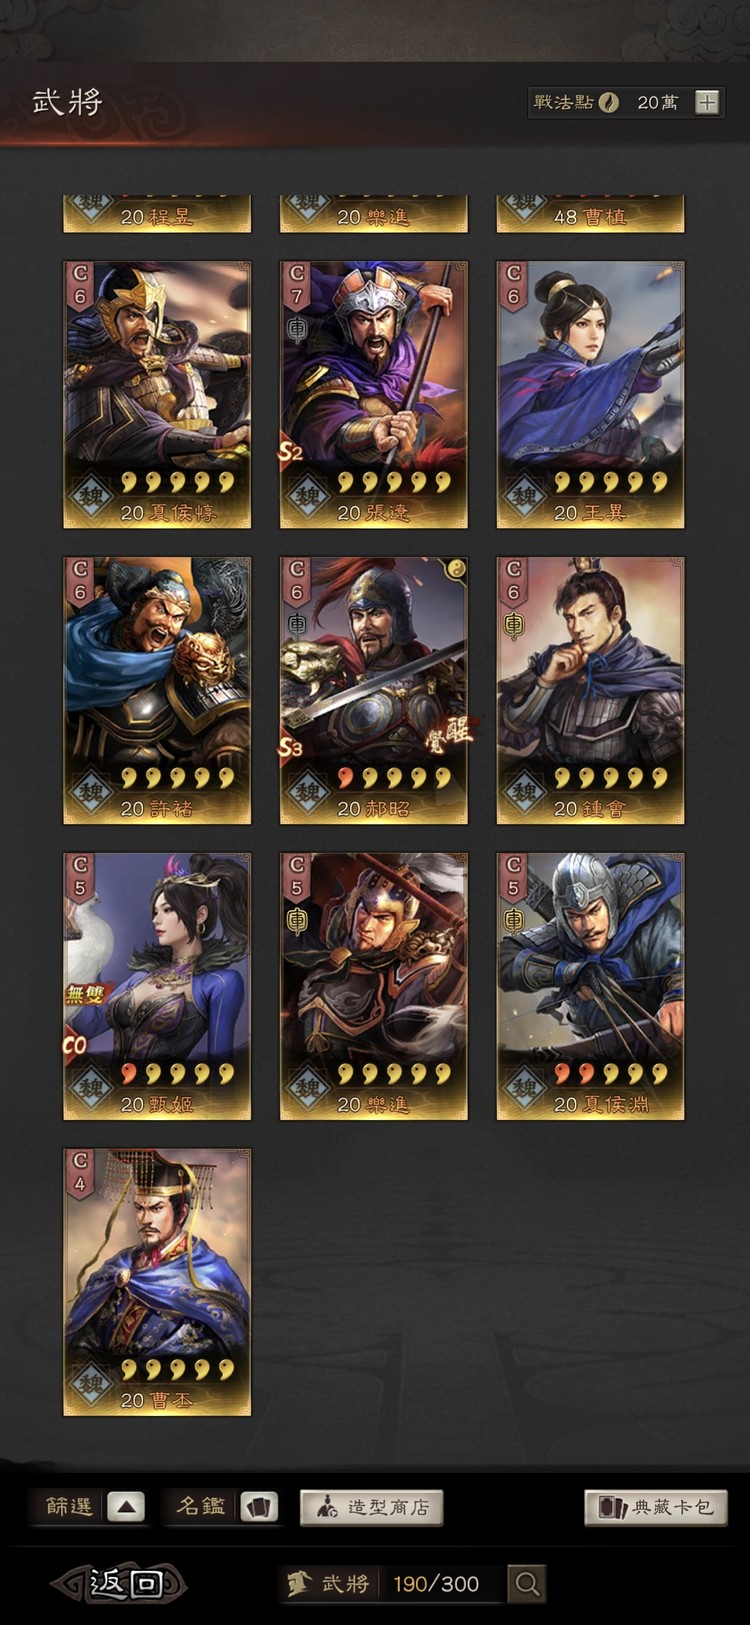This screenshot has height=1625, width=750.
Task: Open the 造型商店 shop
Action: [x=371, y=1507]
